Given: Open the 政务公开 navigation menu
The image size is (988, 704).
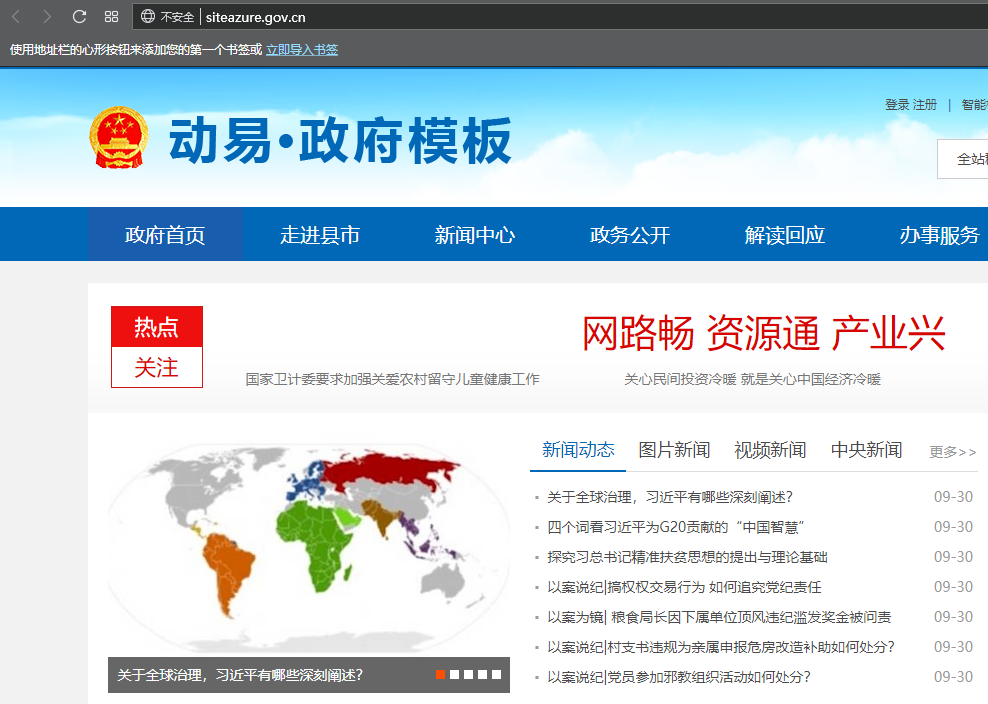Looking at the screenshot, I should 630,235.
